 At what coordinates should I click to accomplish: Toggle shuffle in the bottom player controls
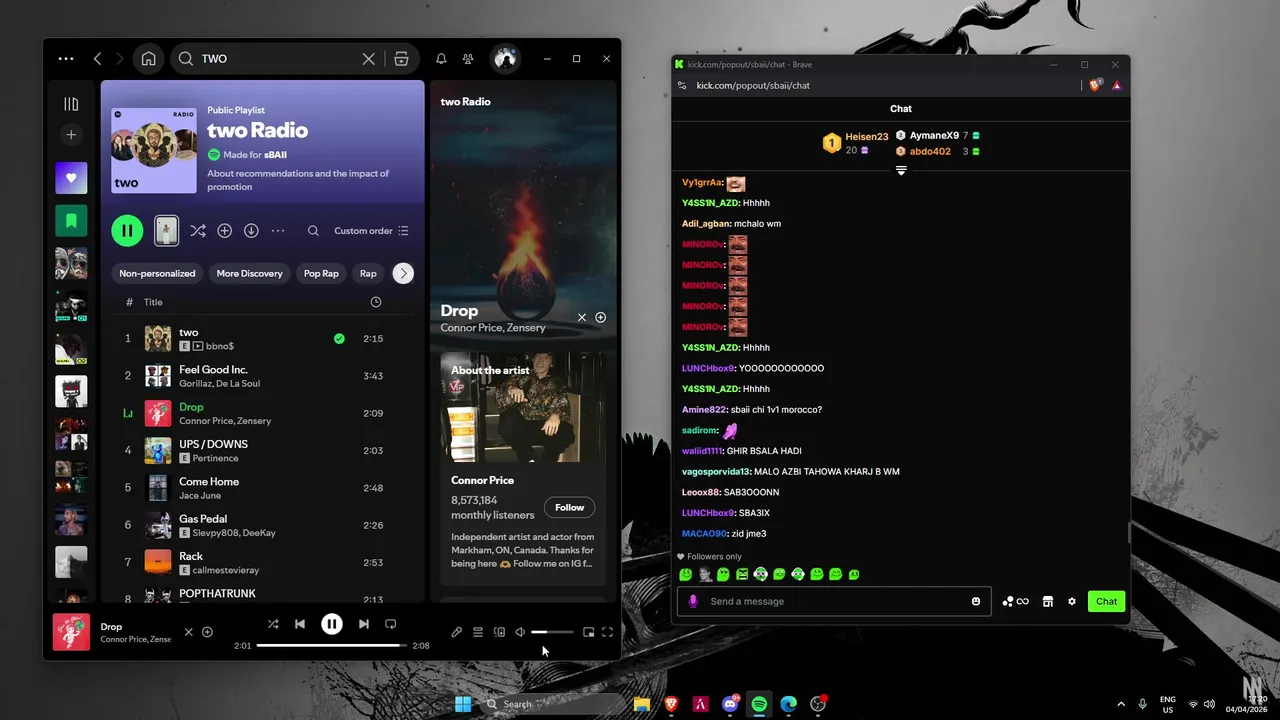(x=273, y=624)
